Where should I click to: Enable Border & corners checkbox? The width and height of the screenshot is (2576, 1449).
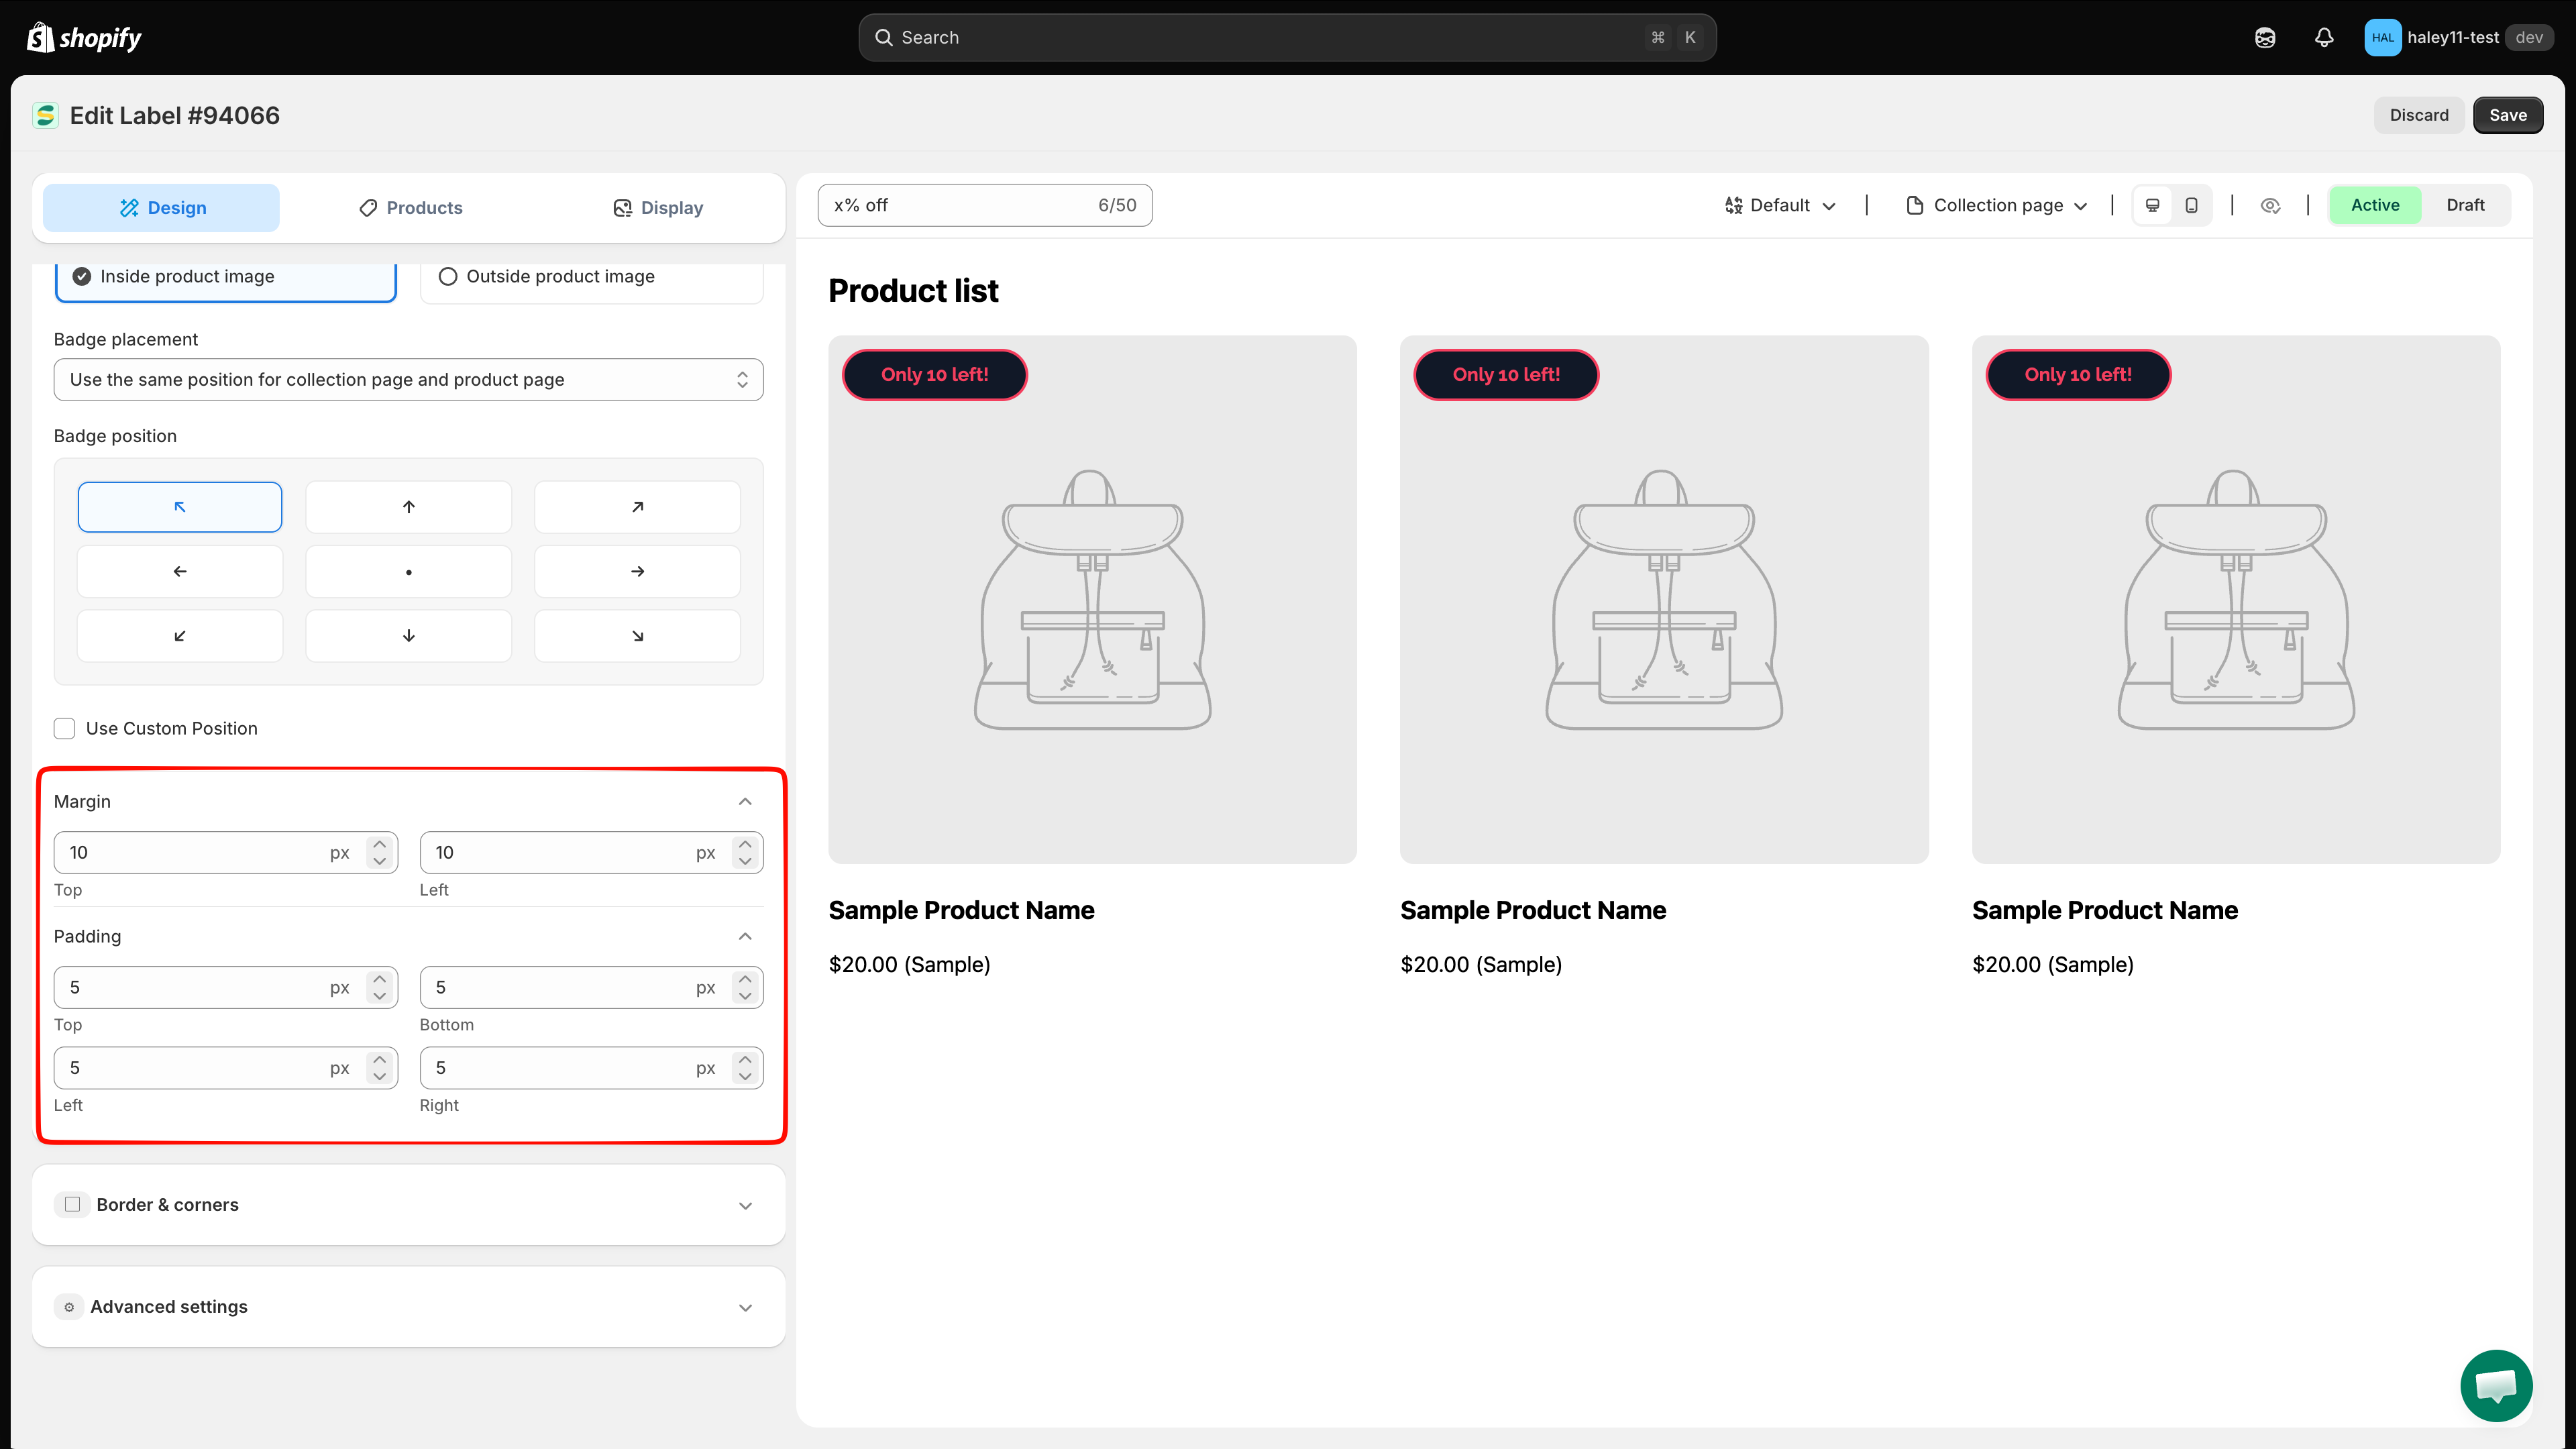pyautogui.click(x=72, y=1204)
